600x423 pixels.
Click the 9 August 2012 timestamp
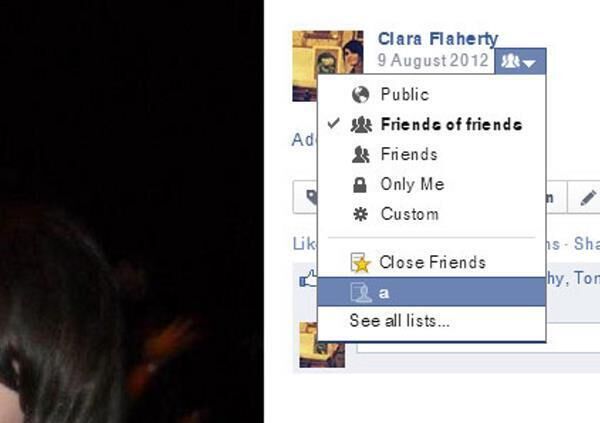tap(433, 60)
